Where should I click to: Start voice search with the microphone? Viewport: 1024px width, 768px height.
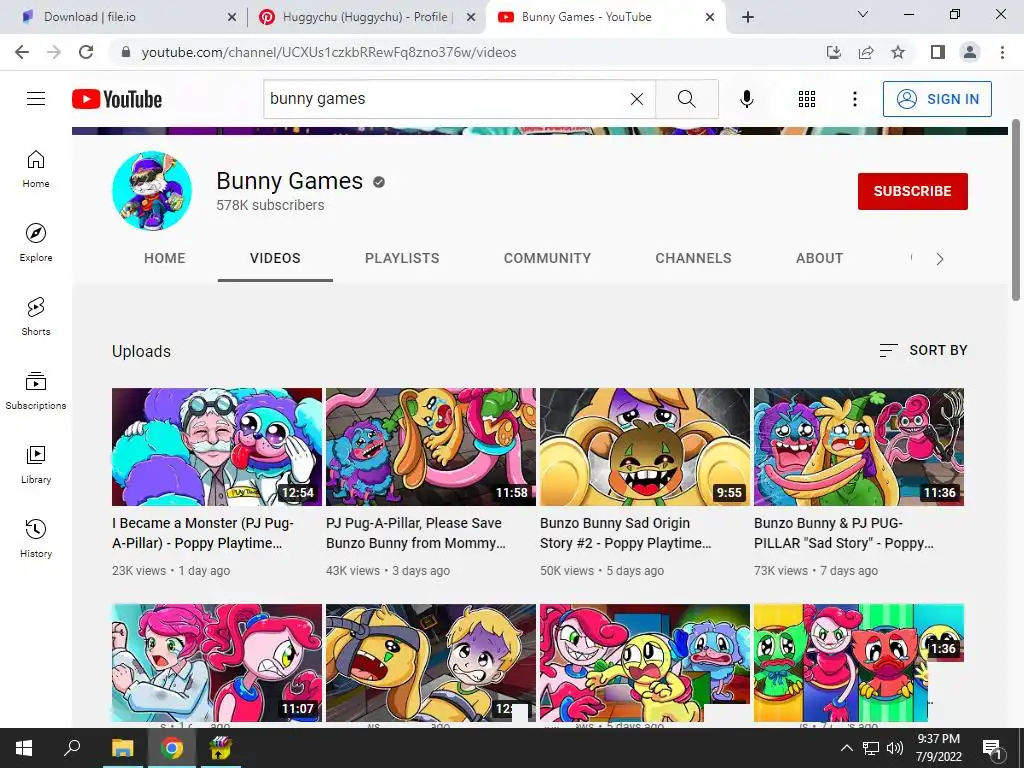pos(746,99)
